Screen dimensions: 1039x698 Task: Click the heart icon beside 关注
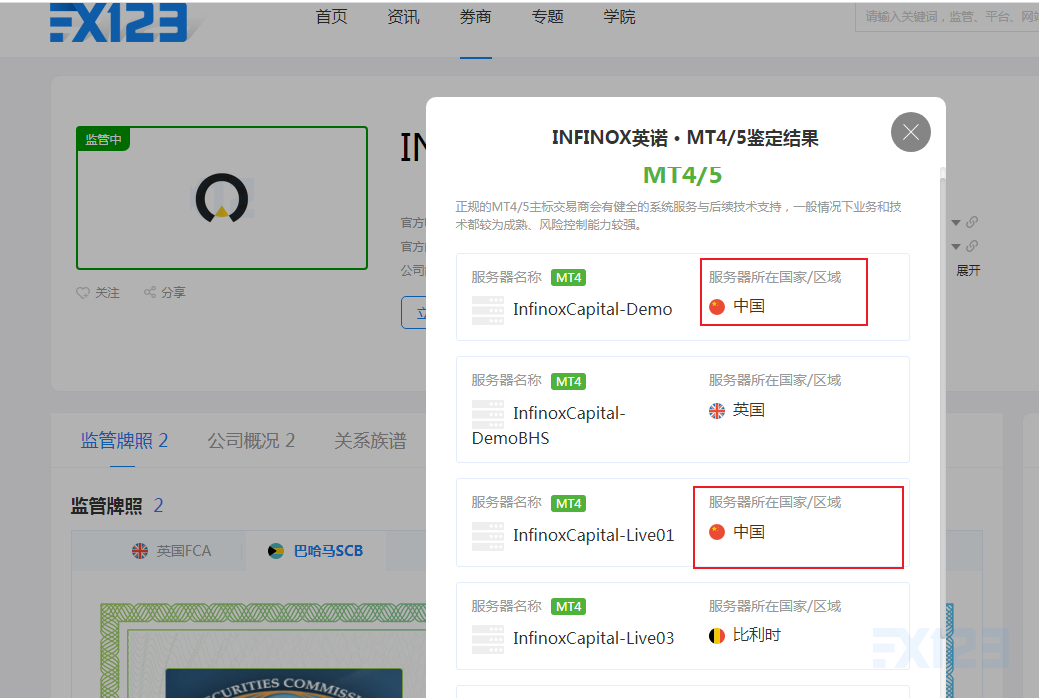coord(83,293)
